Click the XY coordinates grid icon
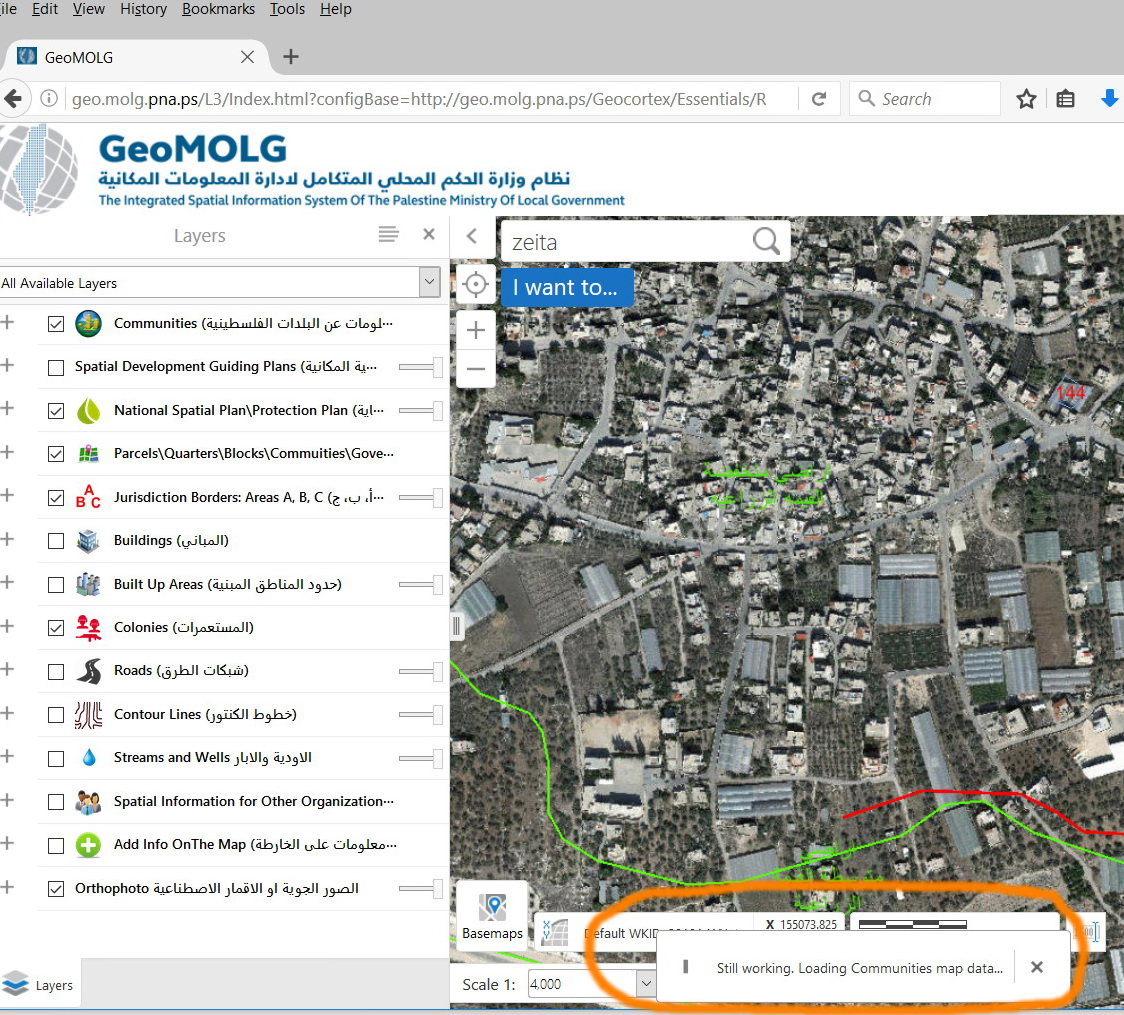Viewport: 1124px width, 1015px height. [x=555, y=933]
